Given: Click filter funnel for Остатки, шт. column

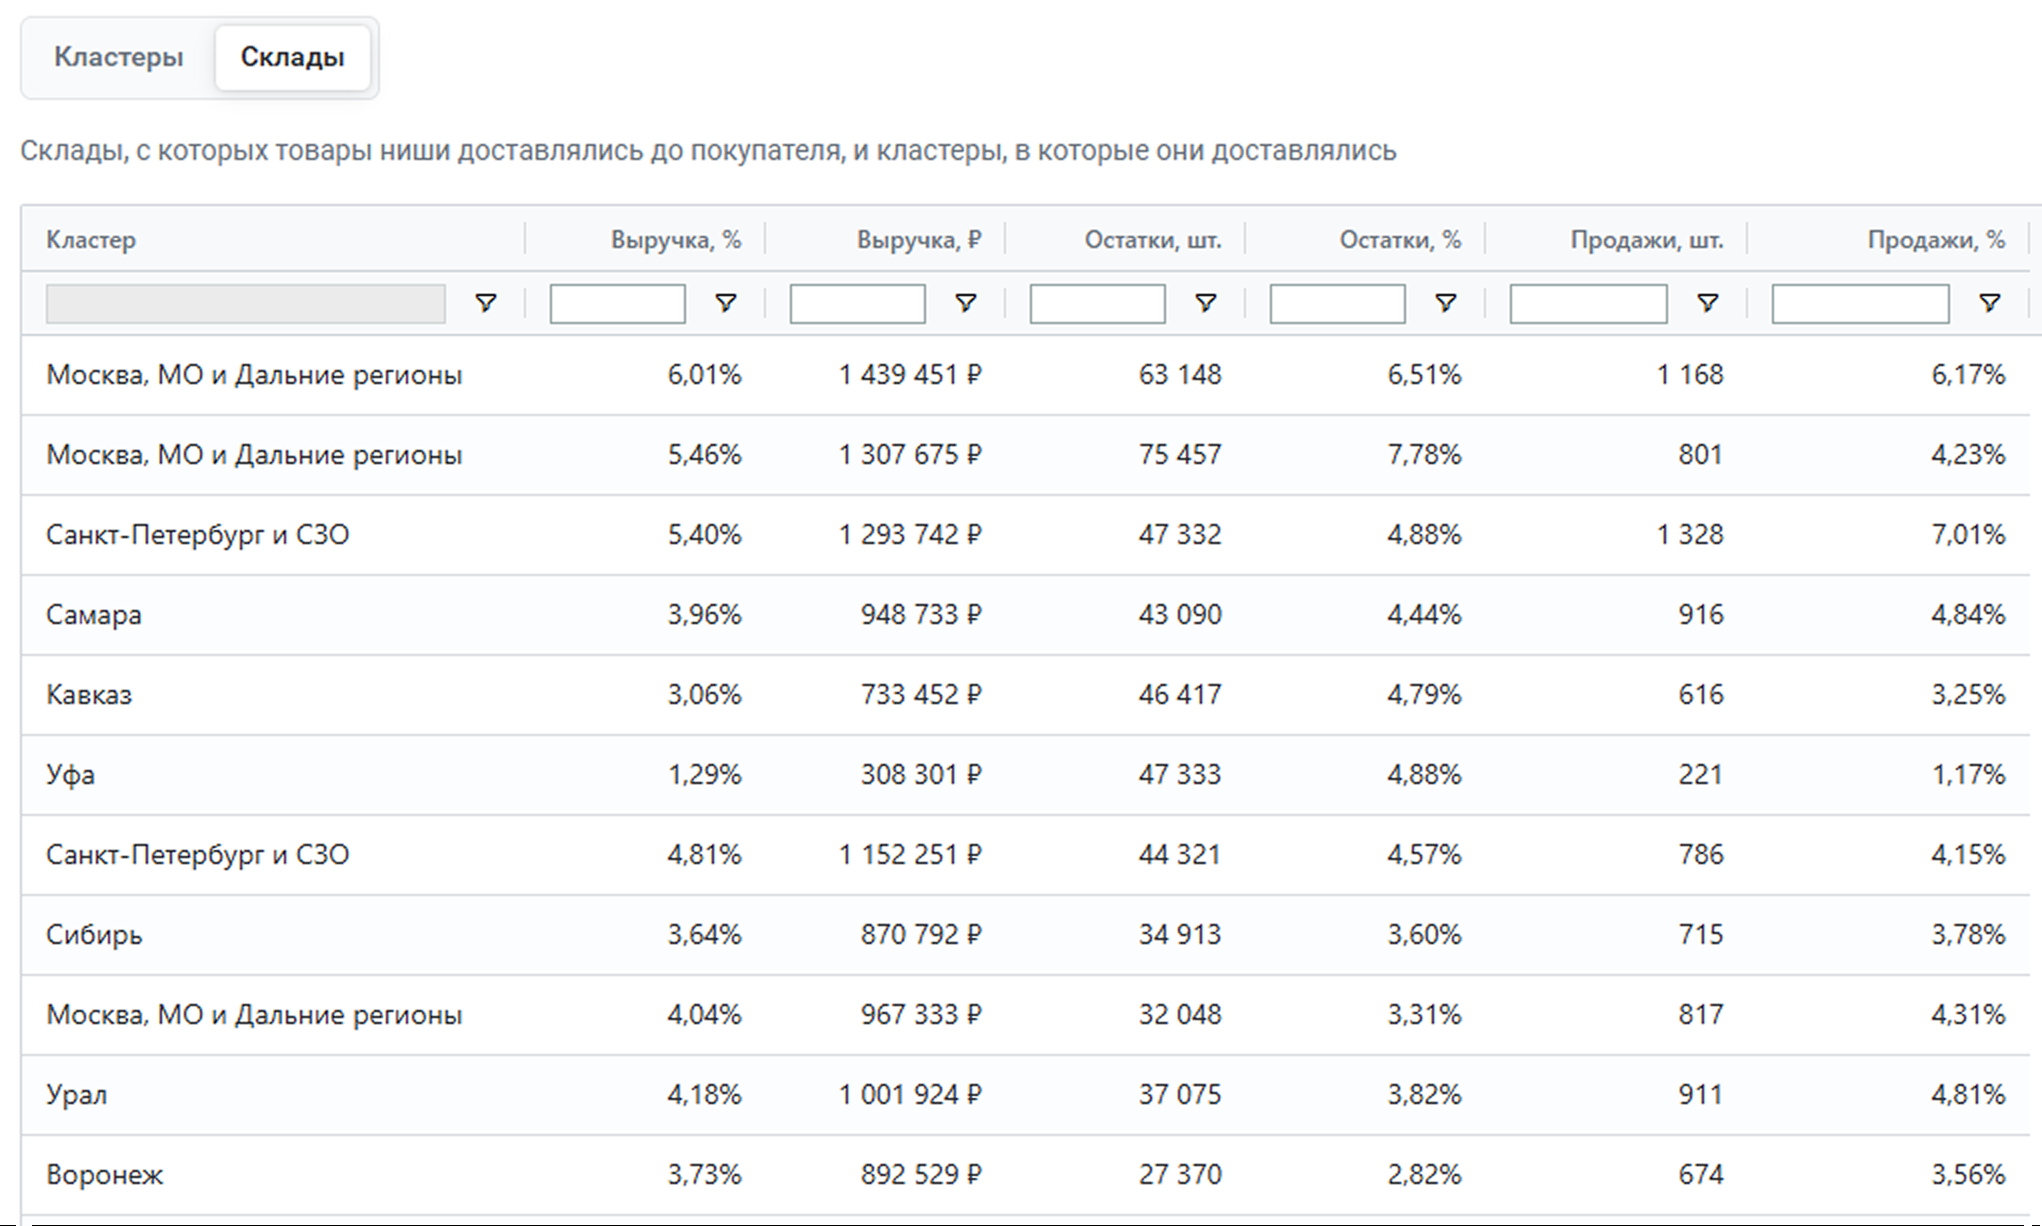Looking at the screenshot, I should click(1206, 303).
